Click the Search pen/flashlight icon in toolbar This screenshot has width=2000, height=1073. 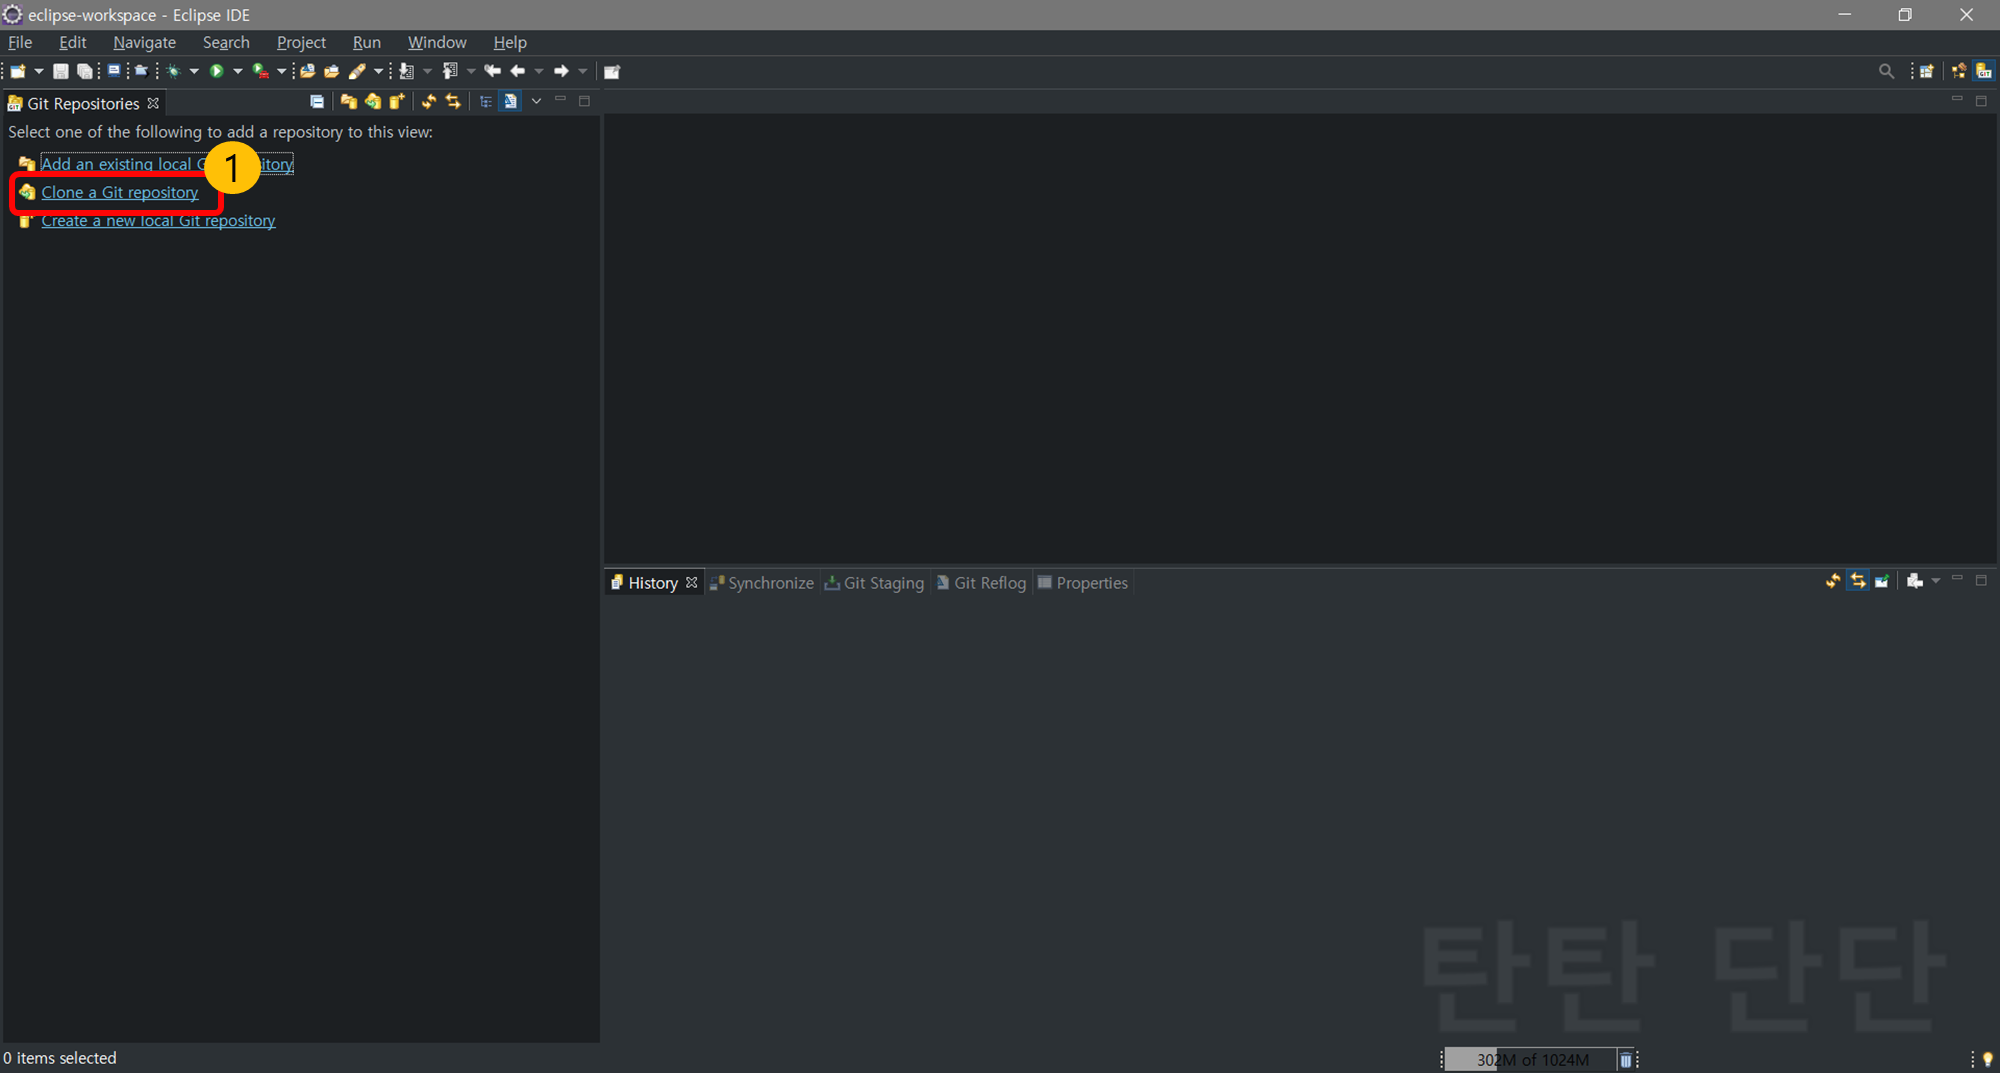(x=357, y=71)
